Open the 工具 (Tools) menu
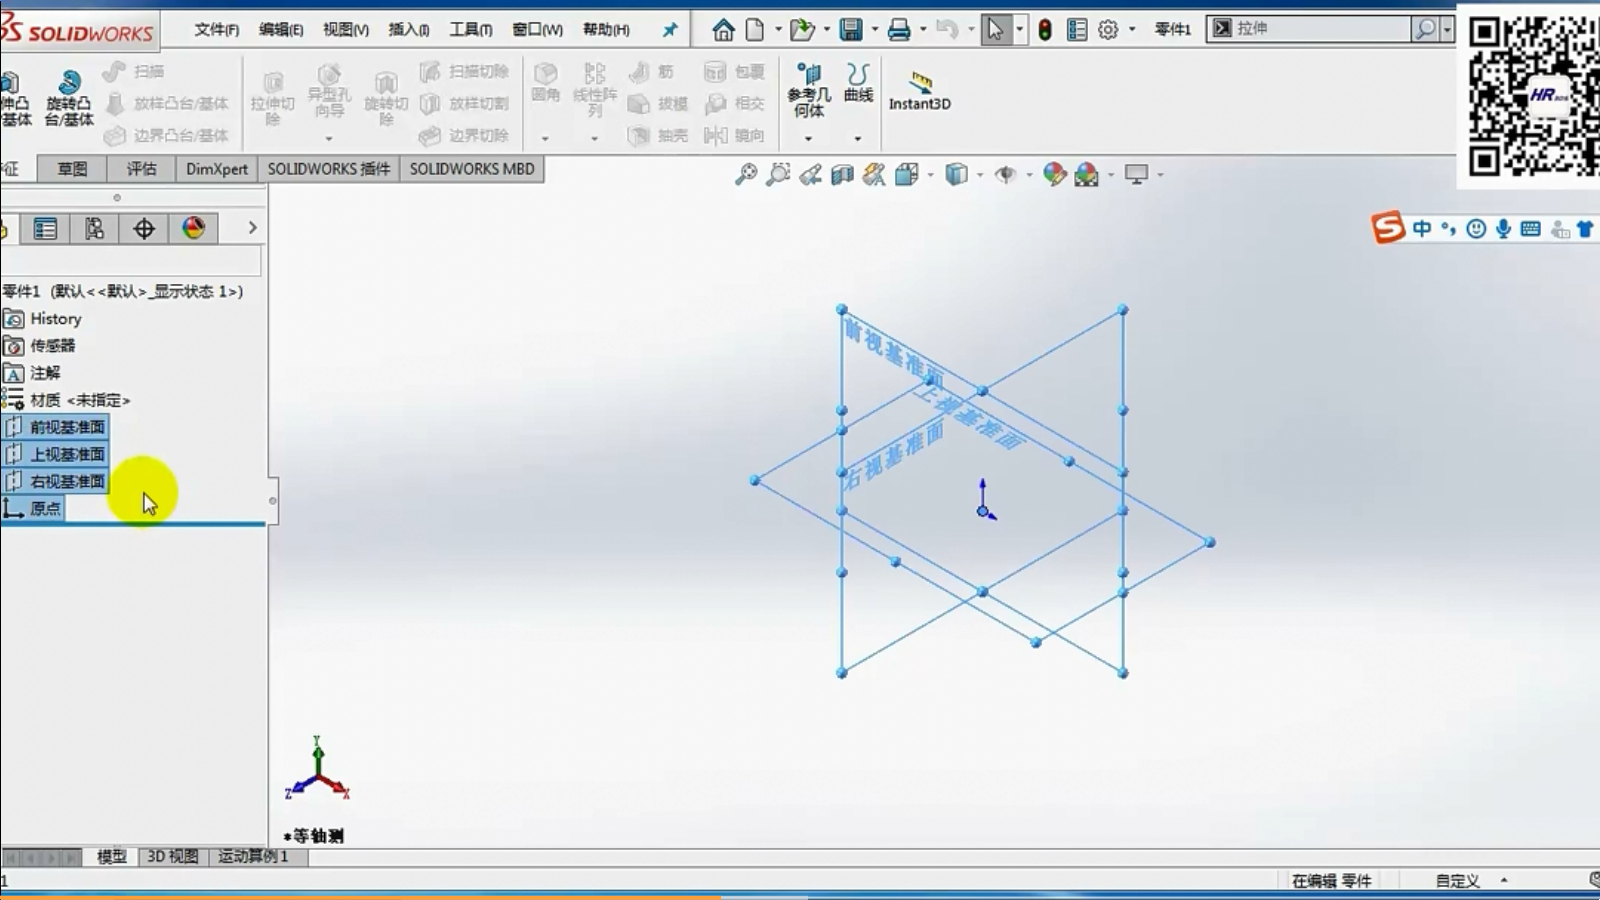This screenshot has height=900, width=1600. pyautogui.click(x=470, y=30)
